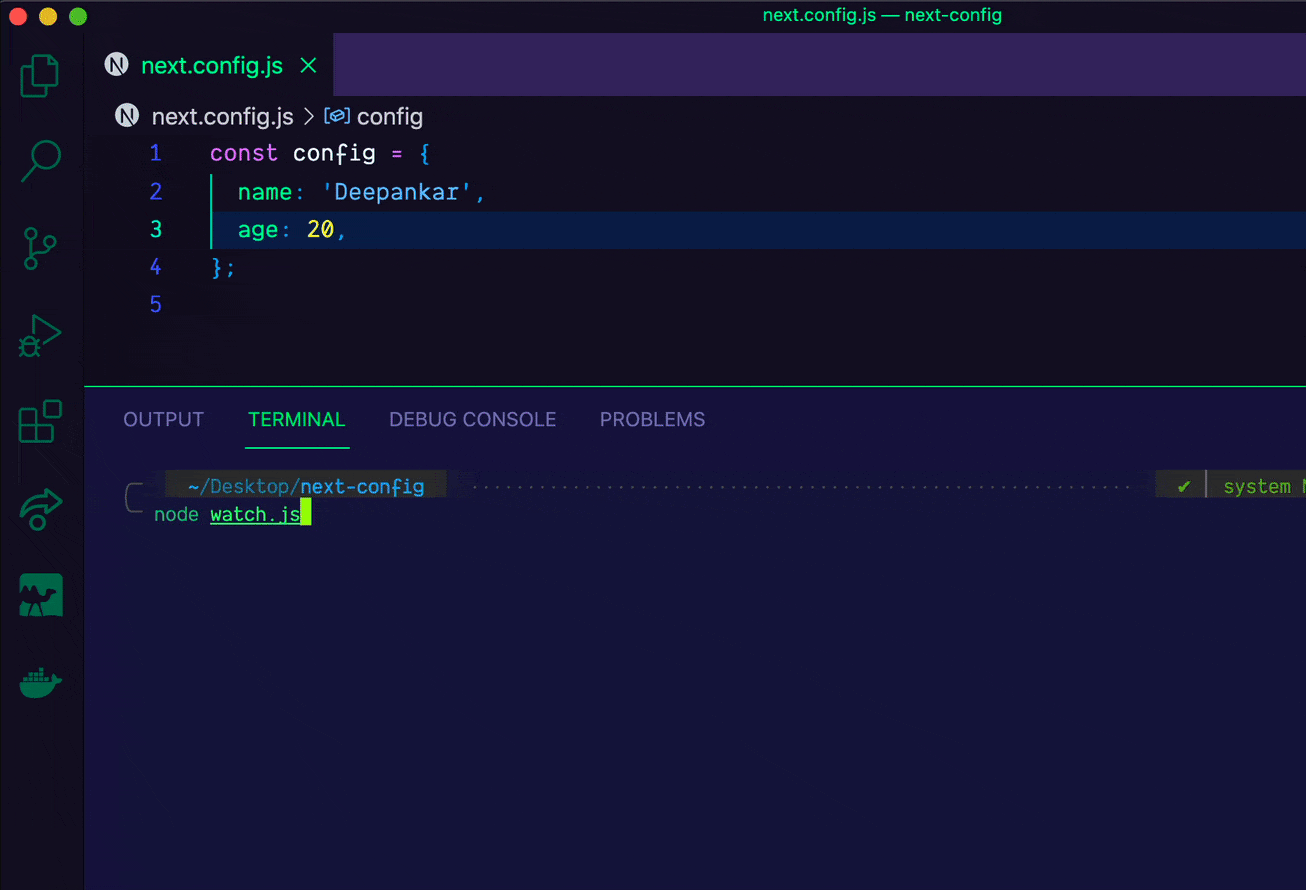Click the Next.js icon on the editor tab
Image resolution: width=1306 pixels, height=890 pixels.
coord(116,64)
